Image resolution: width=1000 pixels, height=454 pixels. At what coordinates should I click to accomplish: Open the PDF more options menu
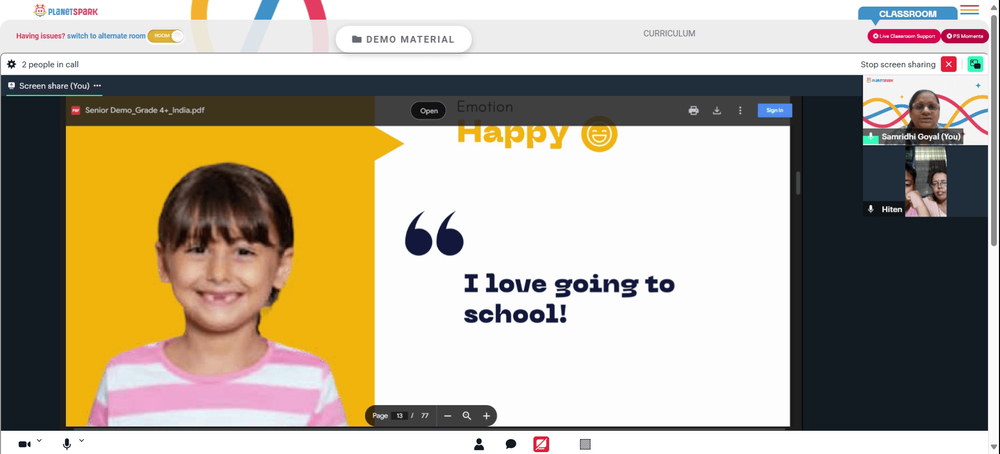click(740, 110)
